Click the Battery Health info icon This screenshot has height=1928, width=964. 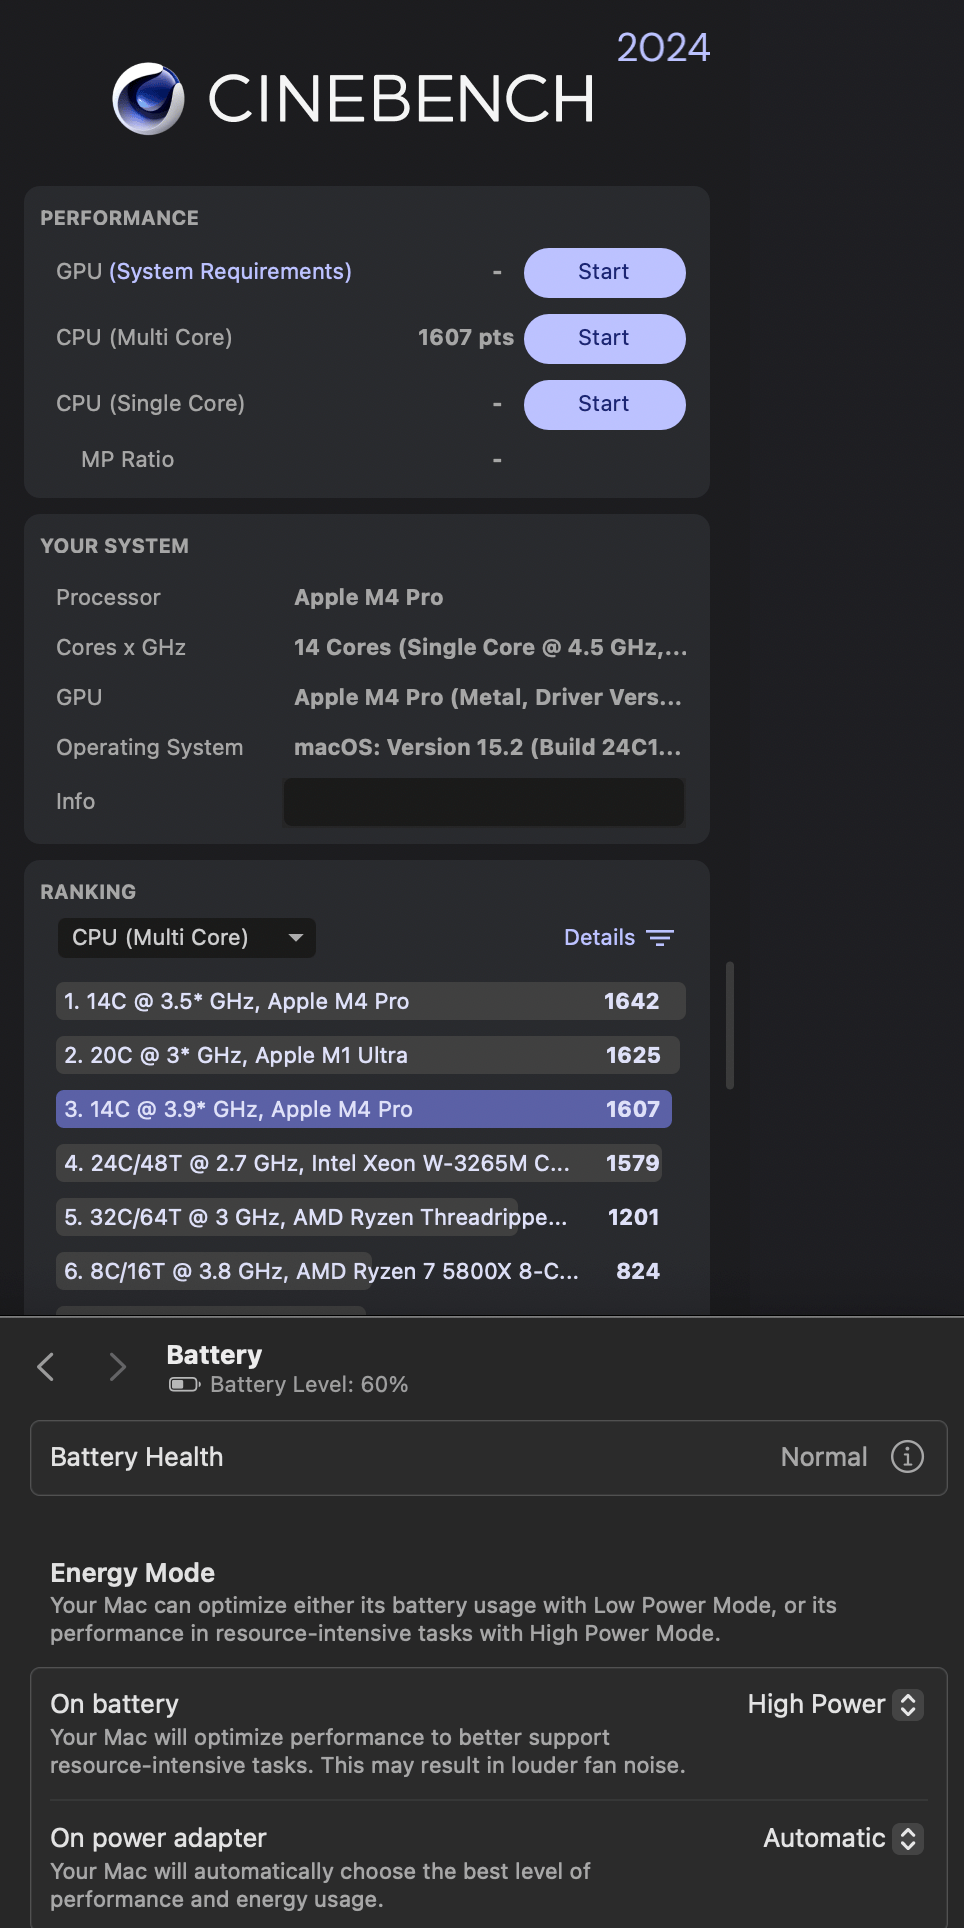pyautogui.click(x=907, y=1457)
